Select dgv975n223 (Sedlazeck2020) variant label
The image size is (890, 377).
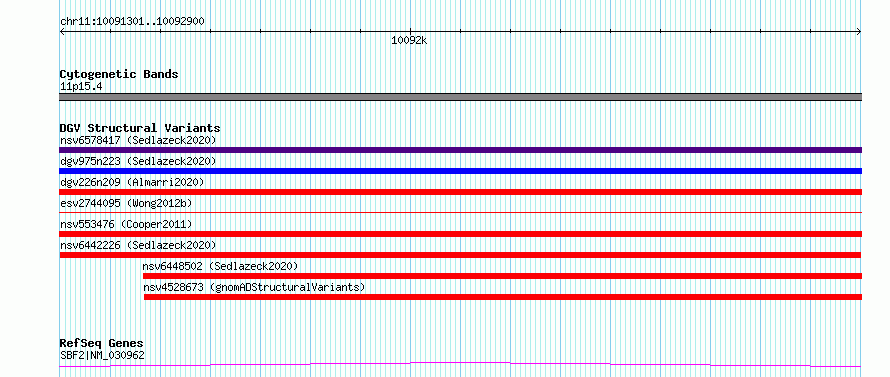tap(138, 161)
